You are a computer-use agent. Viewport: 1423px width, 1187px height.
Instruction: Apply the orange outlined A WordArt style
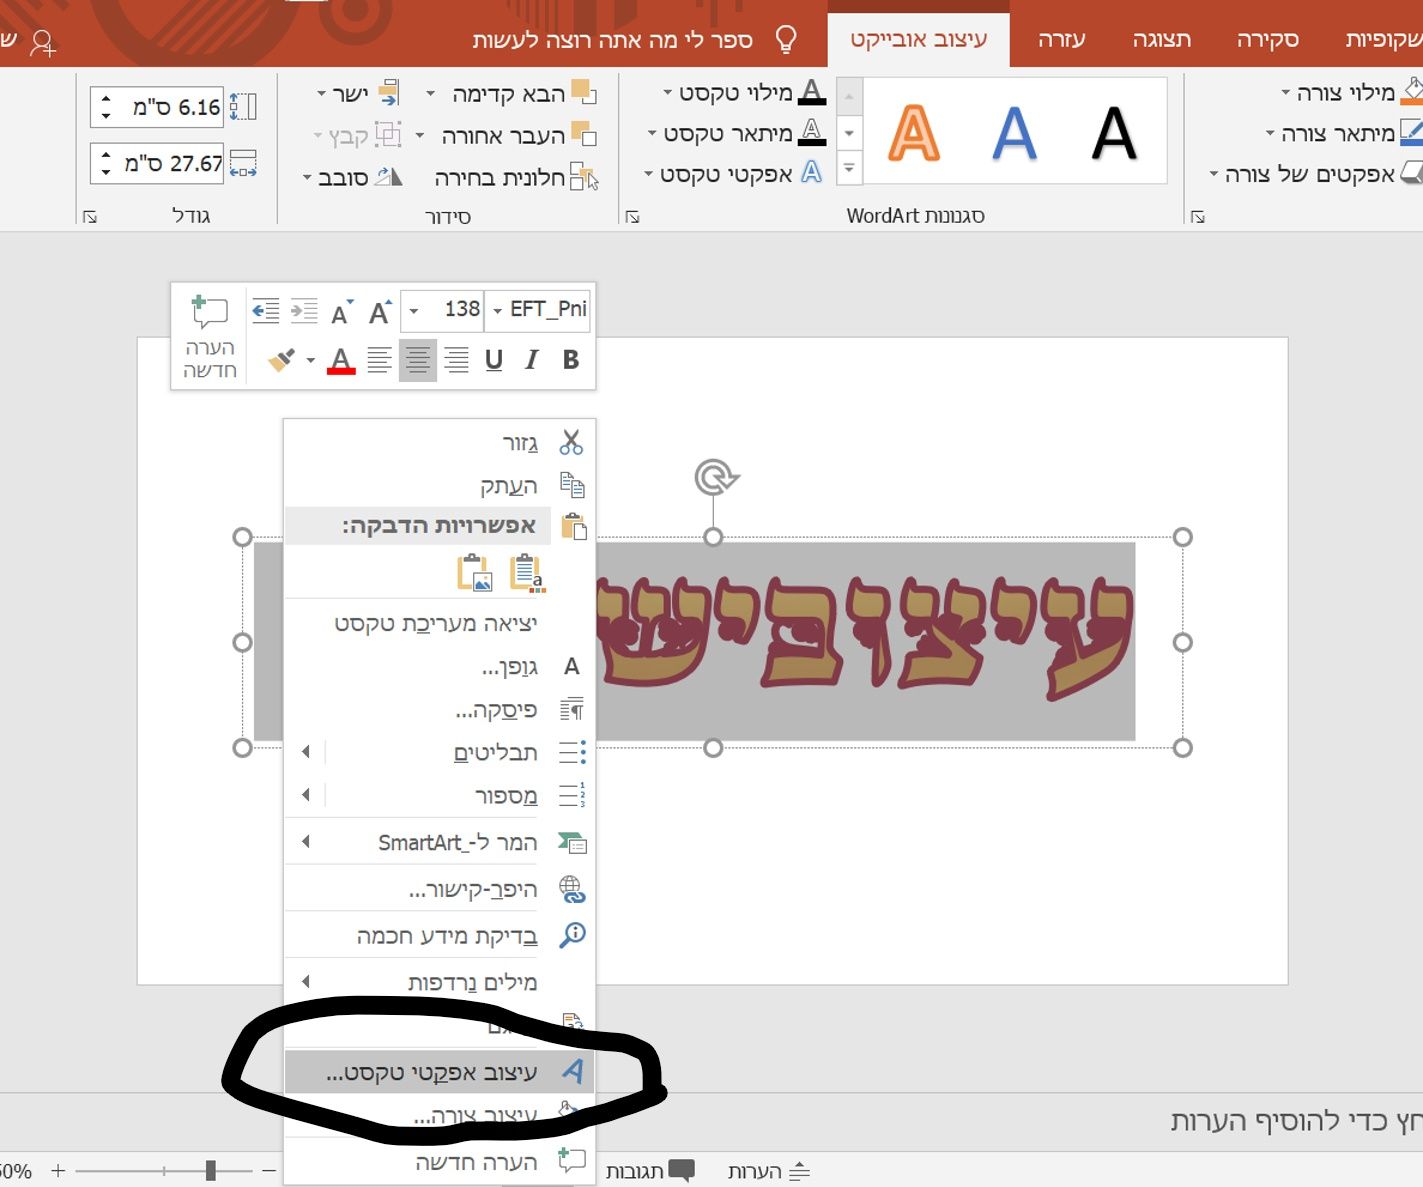click(x=914, y=133)
